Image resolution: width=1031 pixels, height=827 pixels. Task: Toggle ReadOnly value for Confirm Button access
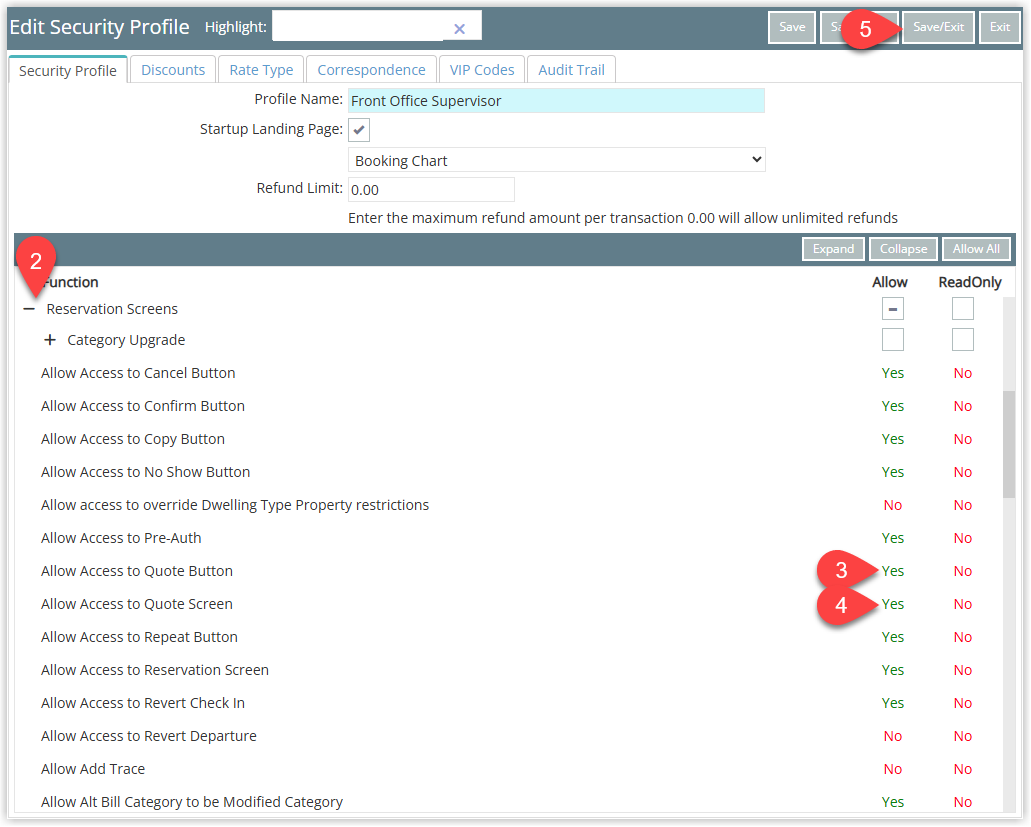click(963, 406)
